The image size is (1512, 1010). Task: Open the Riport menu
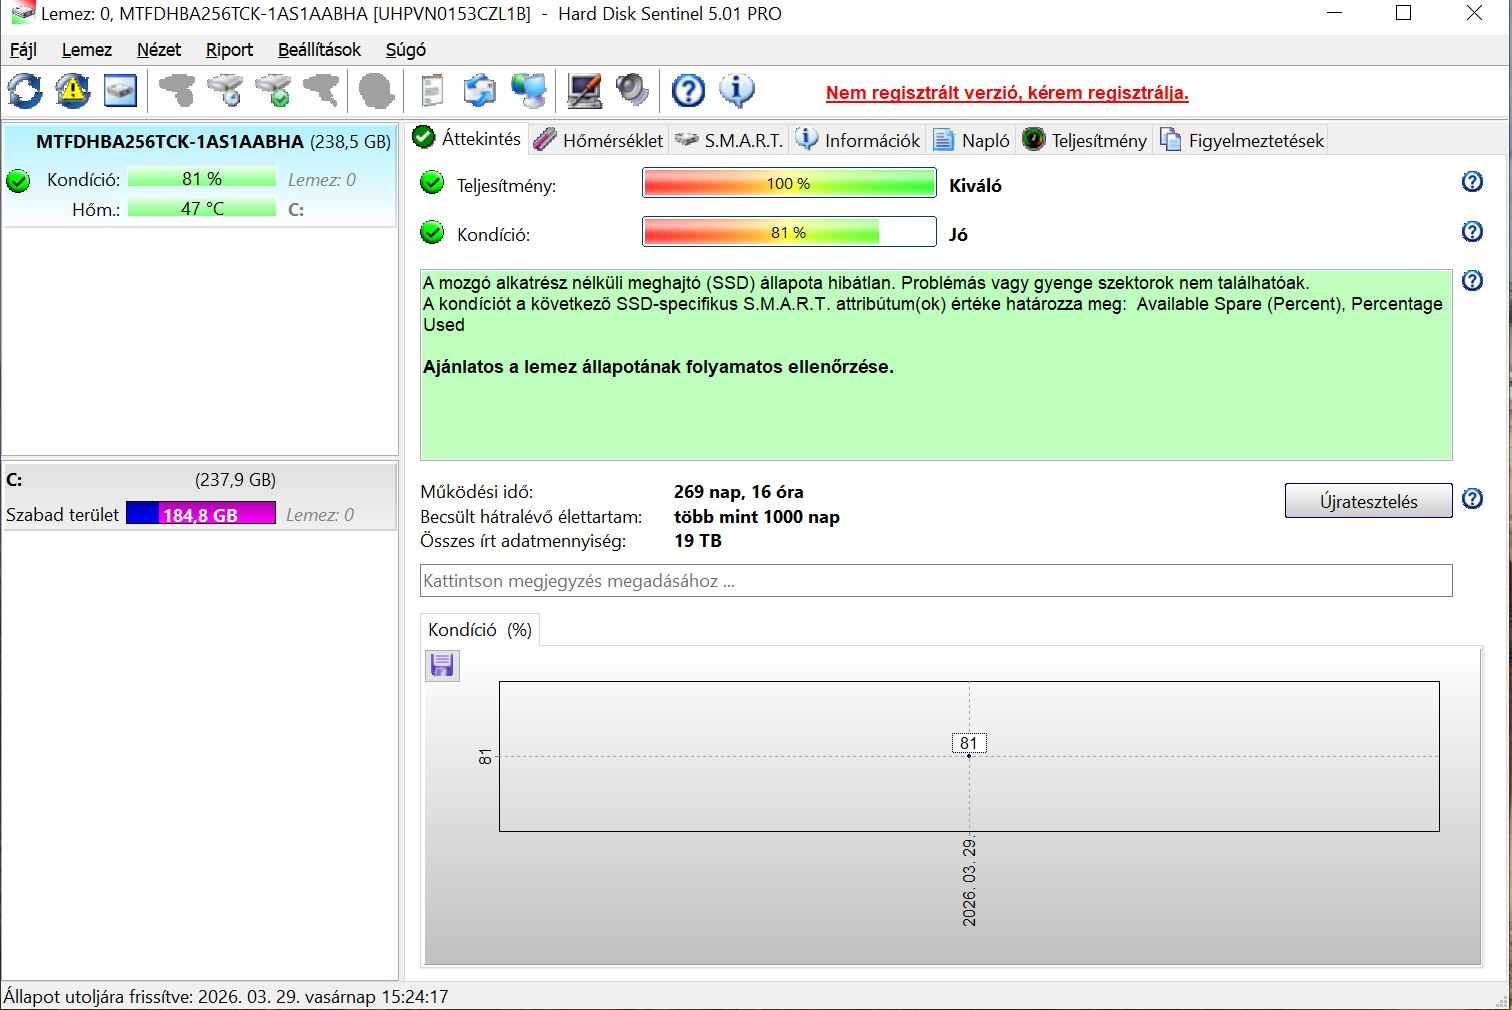(229, 49)
